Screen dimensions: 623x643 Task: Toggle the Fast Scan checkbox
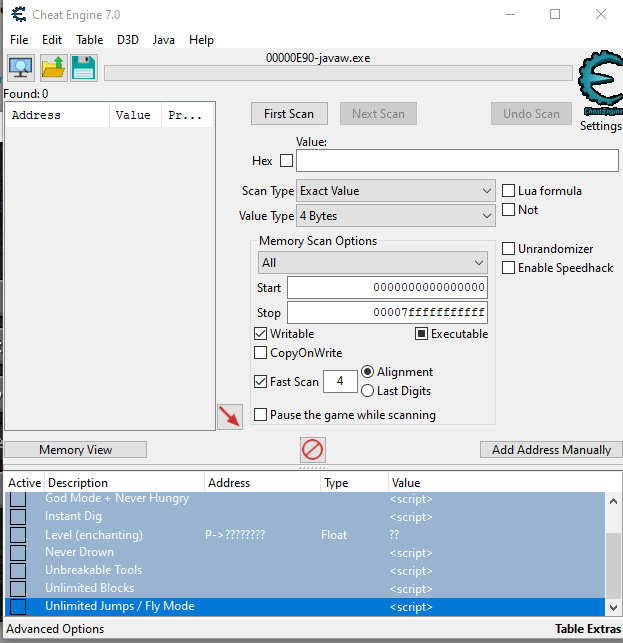pyautogui.click(x=262, y=382)
